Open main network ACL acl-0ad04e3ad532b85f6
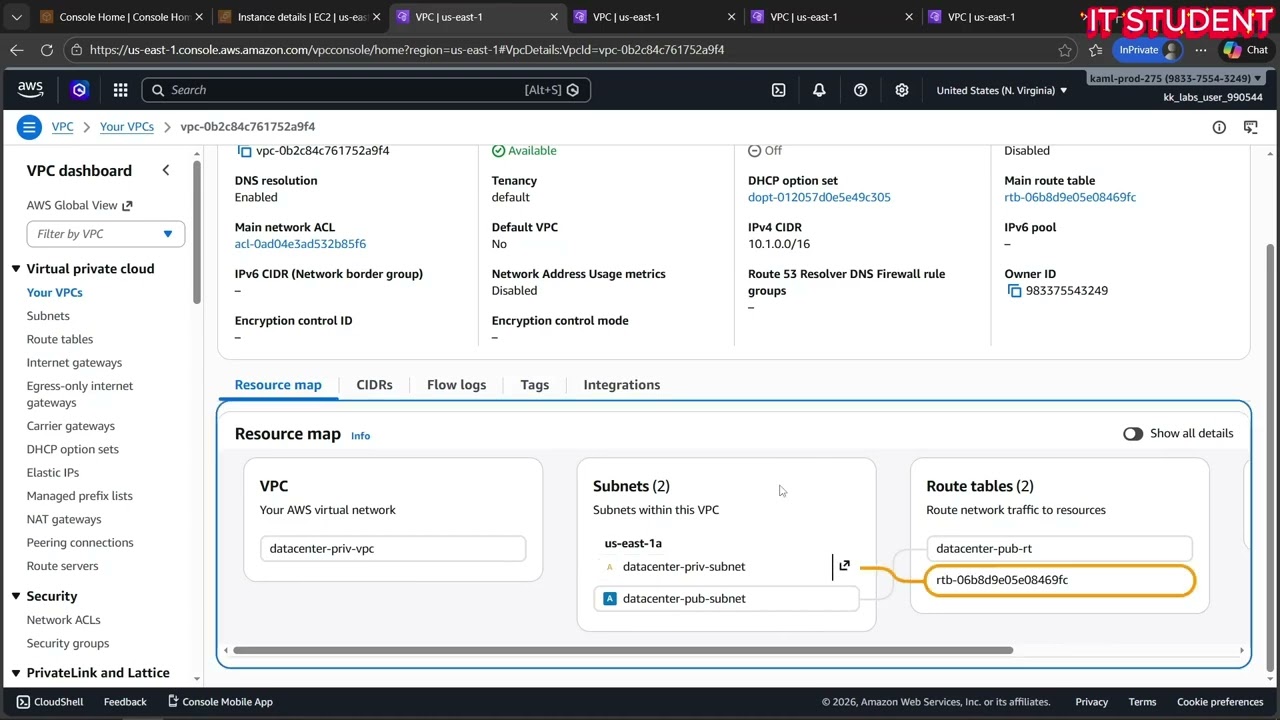The width and height of the screenshot is (1280, 720). click(300, 244)
